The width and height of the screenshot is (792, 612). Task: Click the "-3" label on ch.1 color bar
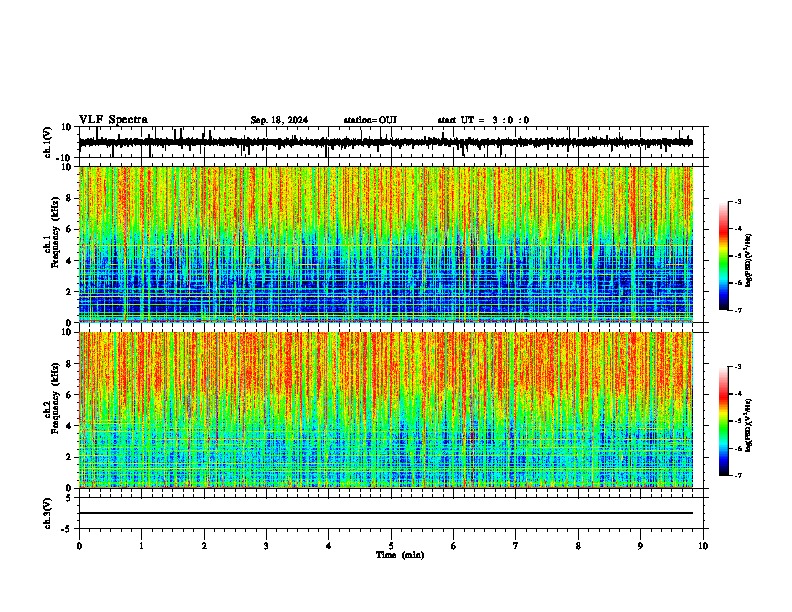738,201
